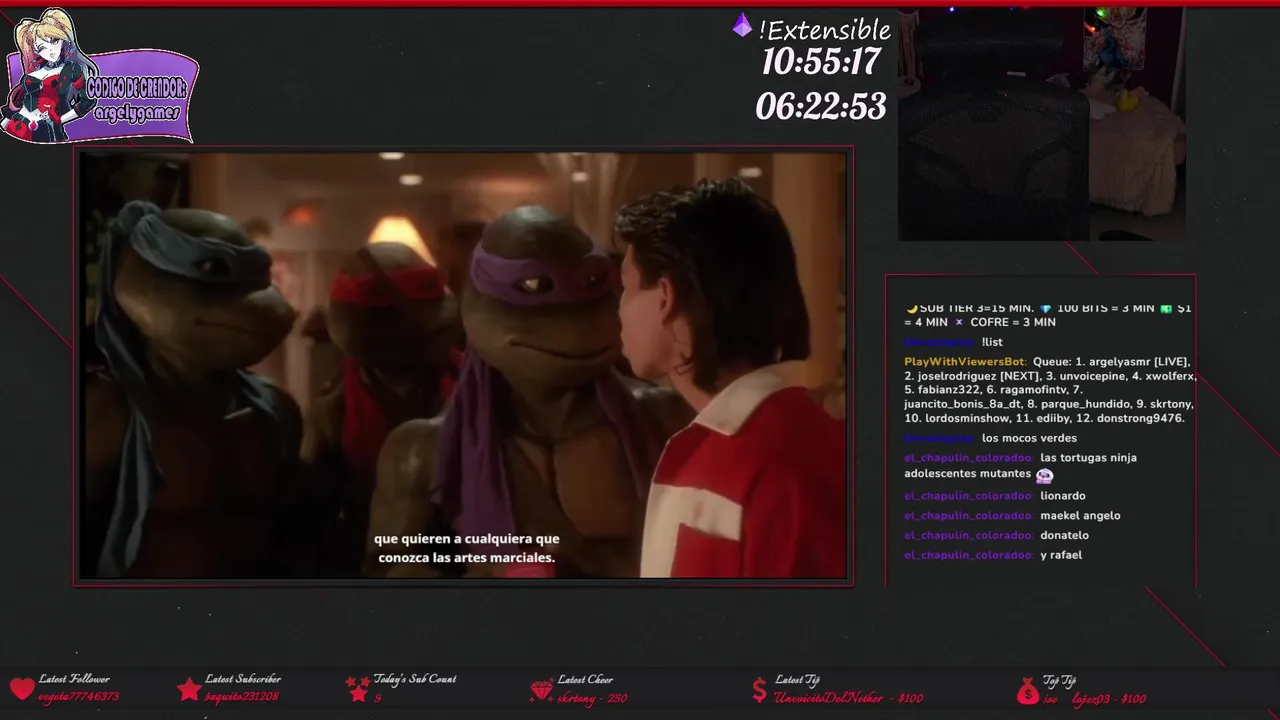1280x720 pixels.
Task: Click the purple crystal icon next to !Extensible
Action: (x=742, y=26)
